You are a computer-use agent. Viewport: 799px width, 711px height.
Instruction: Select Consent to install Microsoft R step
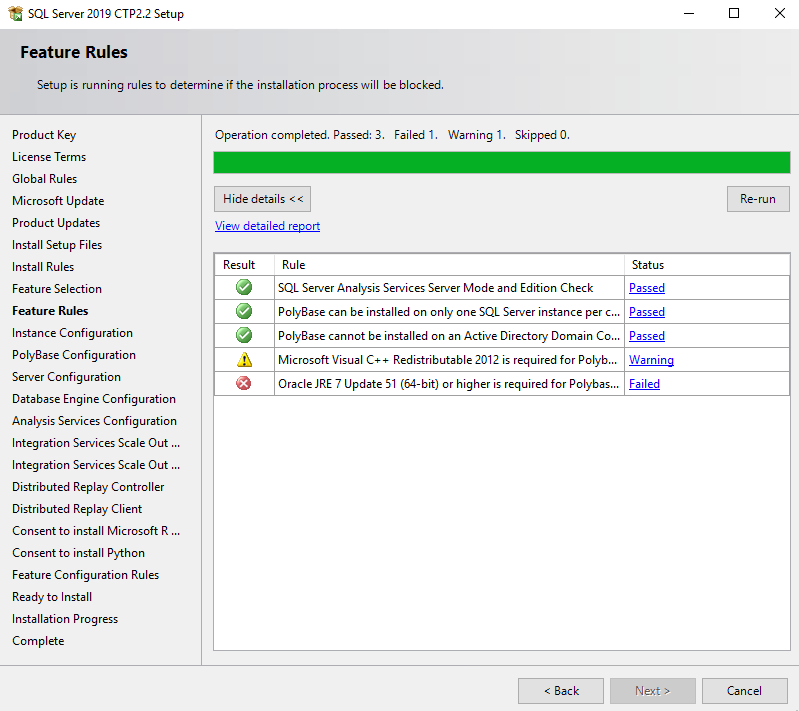click(x=96, y=531)
